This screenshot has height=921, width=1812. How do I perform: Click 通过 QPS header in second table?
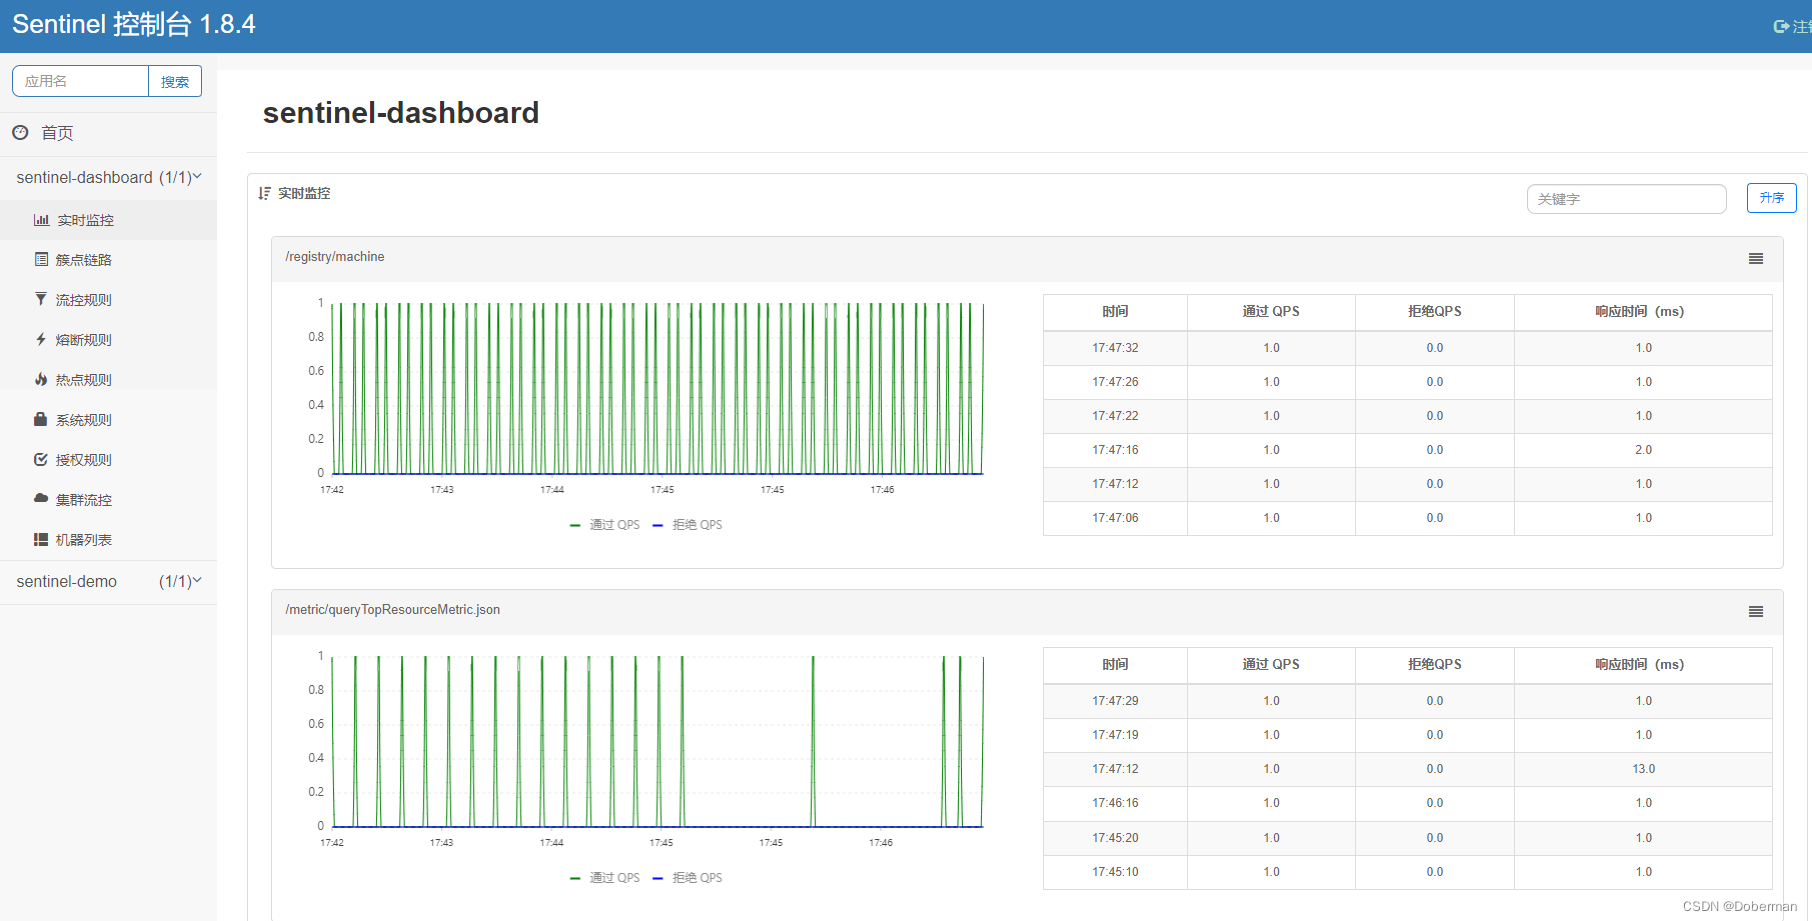click(1271, 665)
